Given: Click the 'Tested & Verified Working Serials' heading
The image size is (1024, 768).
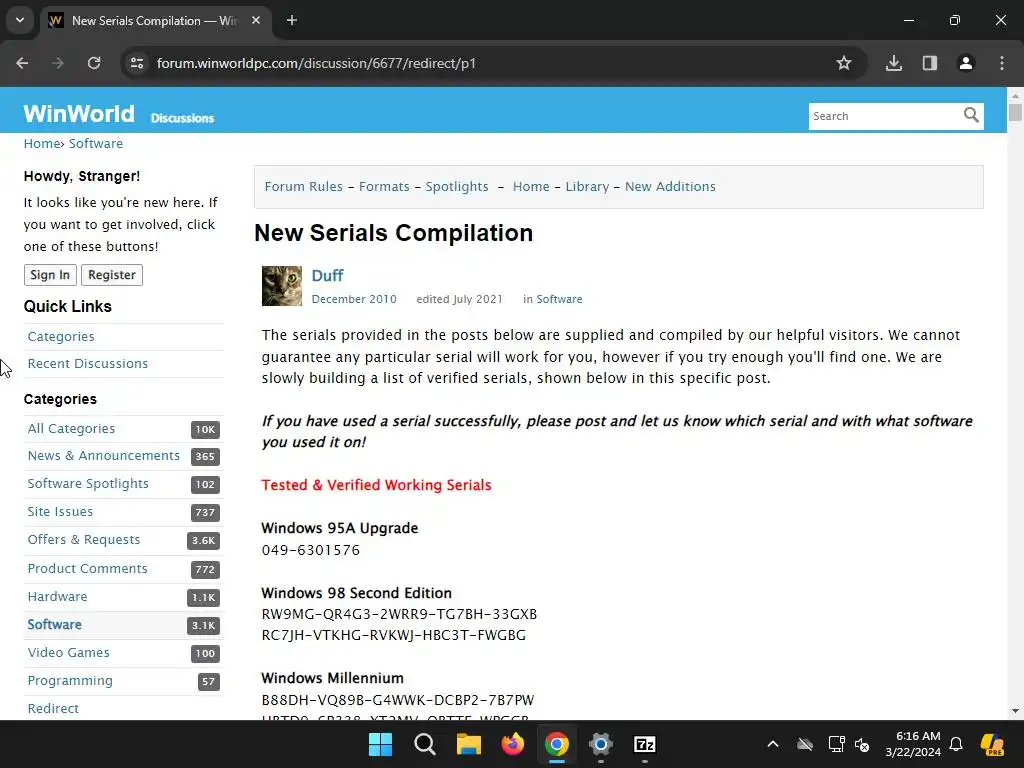Looking at the screenshot, I should (376, 485).
